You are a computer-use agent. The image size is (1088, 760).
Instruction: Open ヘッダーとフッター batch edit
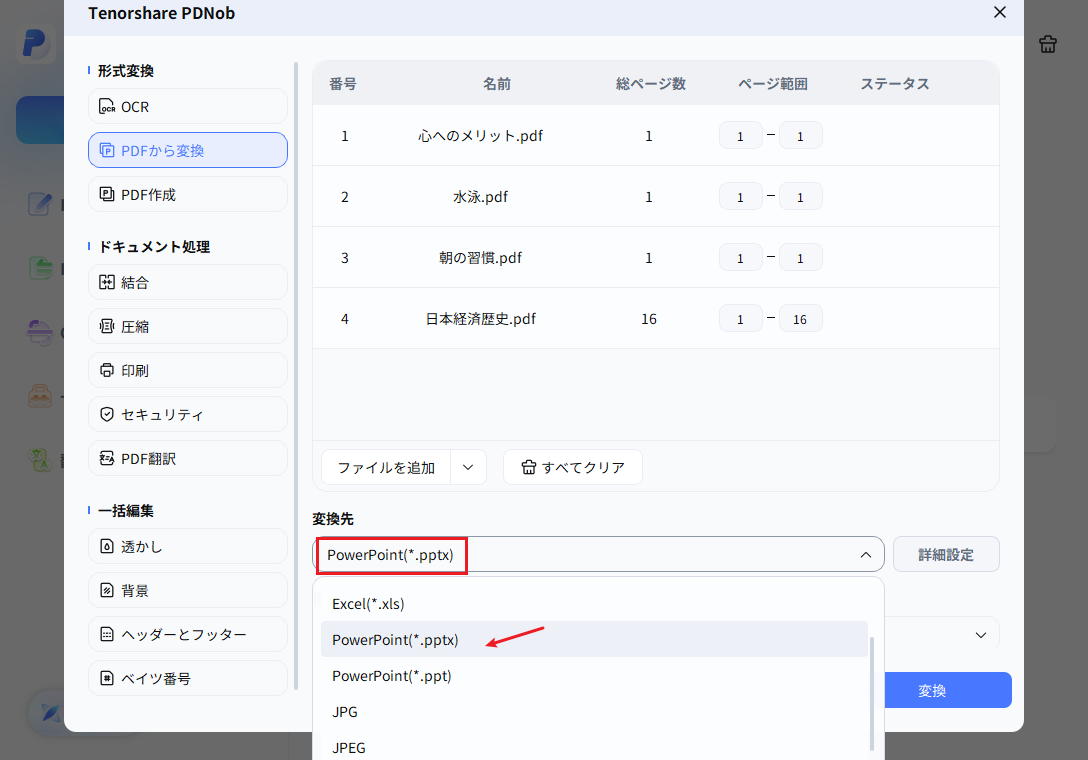click(187, 634)
